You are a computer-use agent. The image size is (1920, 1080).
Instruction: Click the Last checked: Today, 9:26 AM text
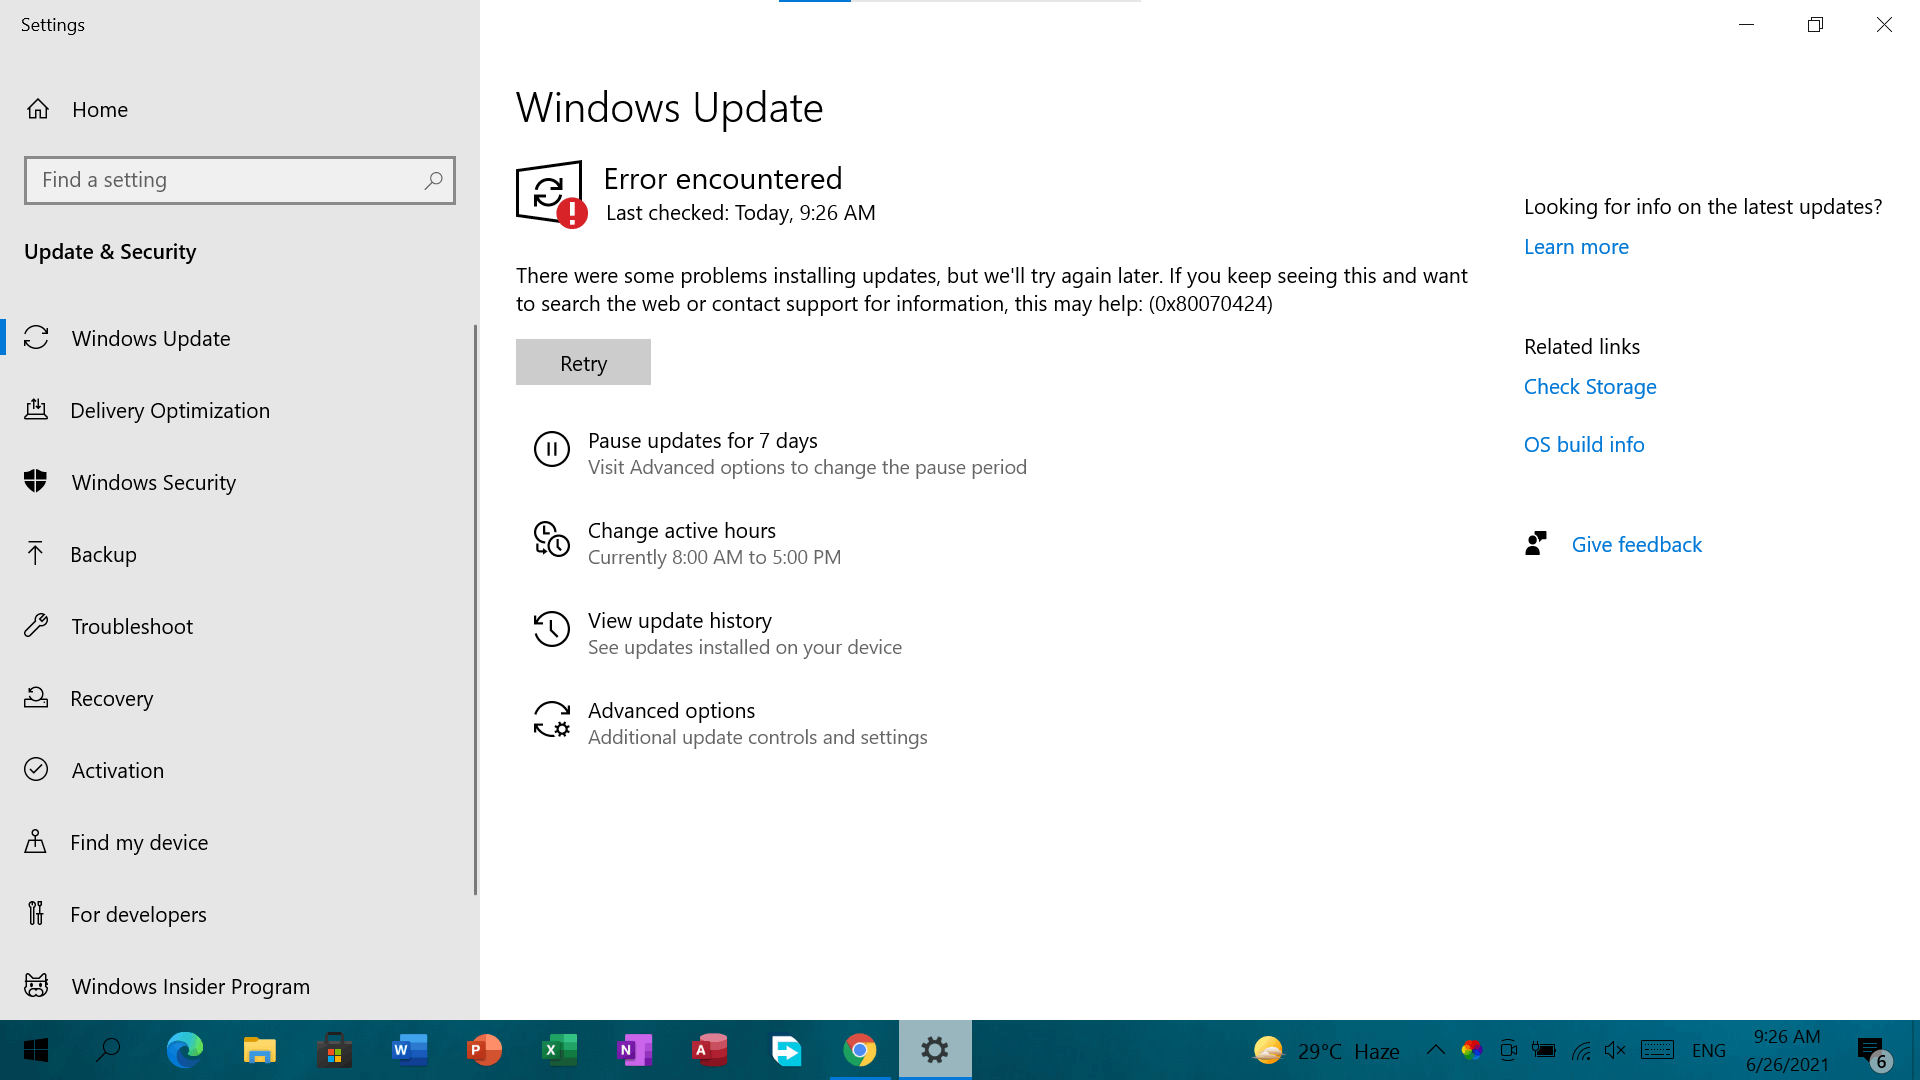pos(740,212)
